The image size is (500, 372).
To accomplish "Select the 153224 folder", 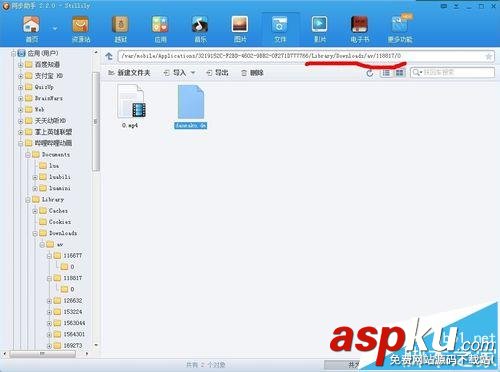I will 68,312.
